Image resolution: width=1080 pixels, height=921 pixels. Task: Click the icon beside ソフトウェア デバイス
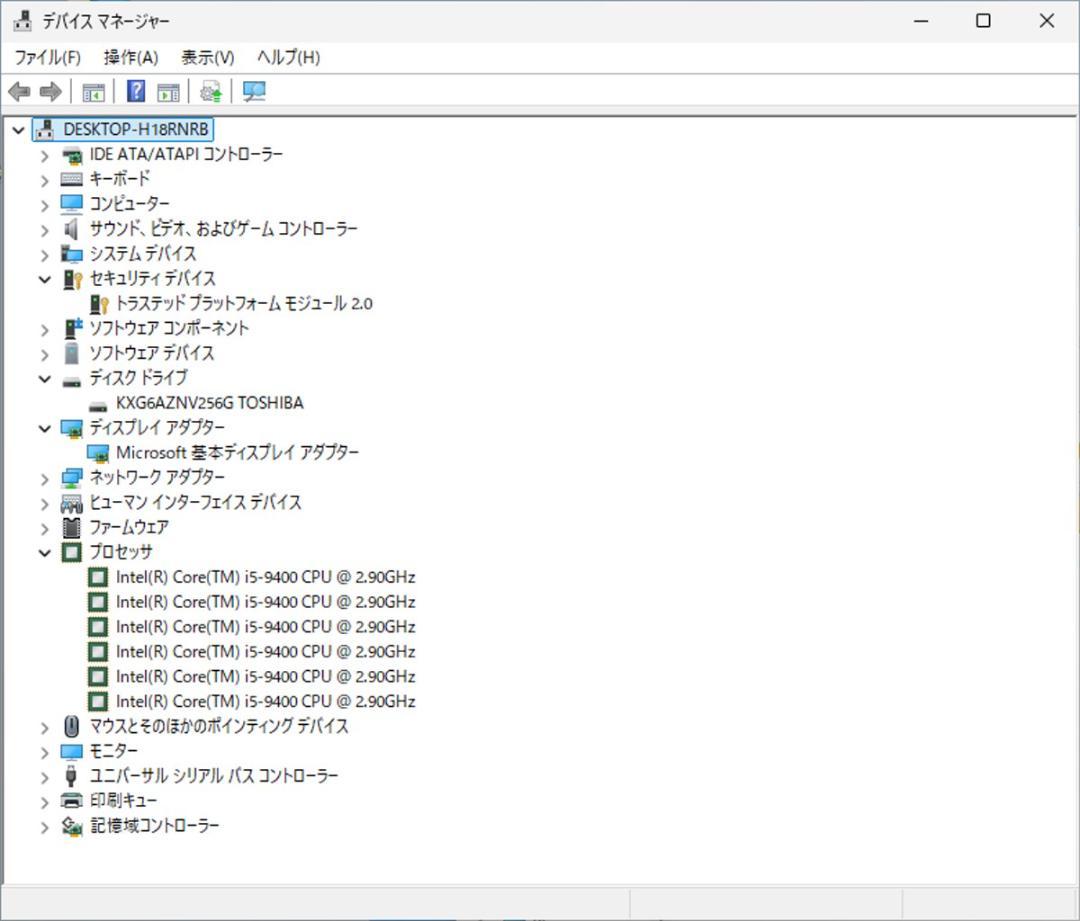71,353
